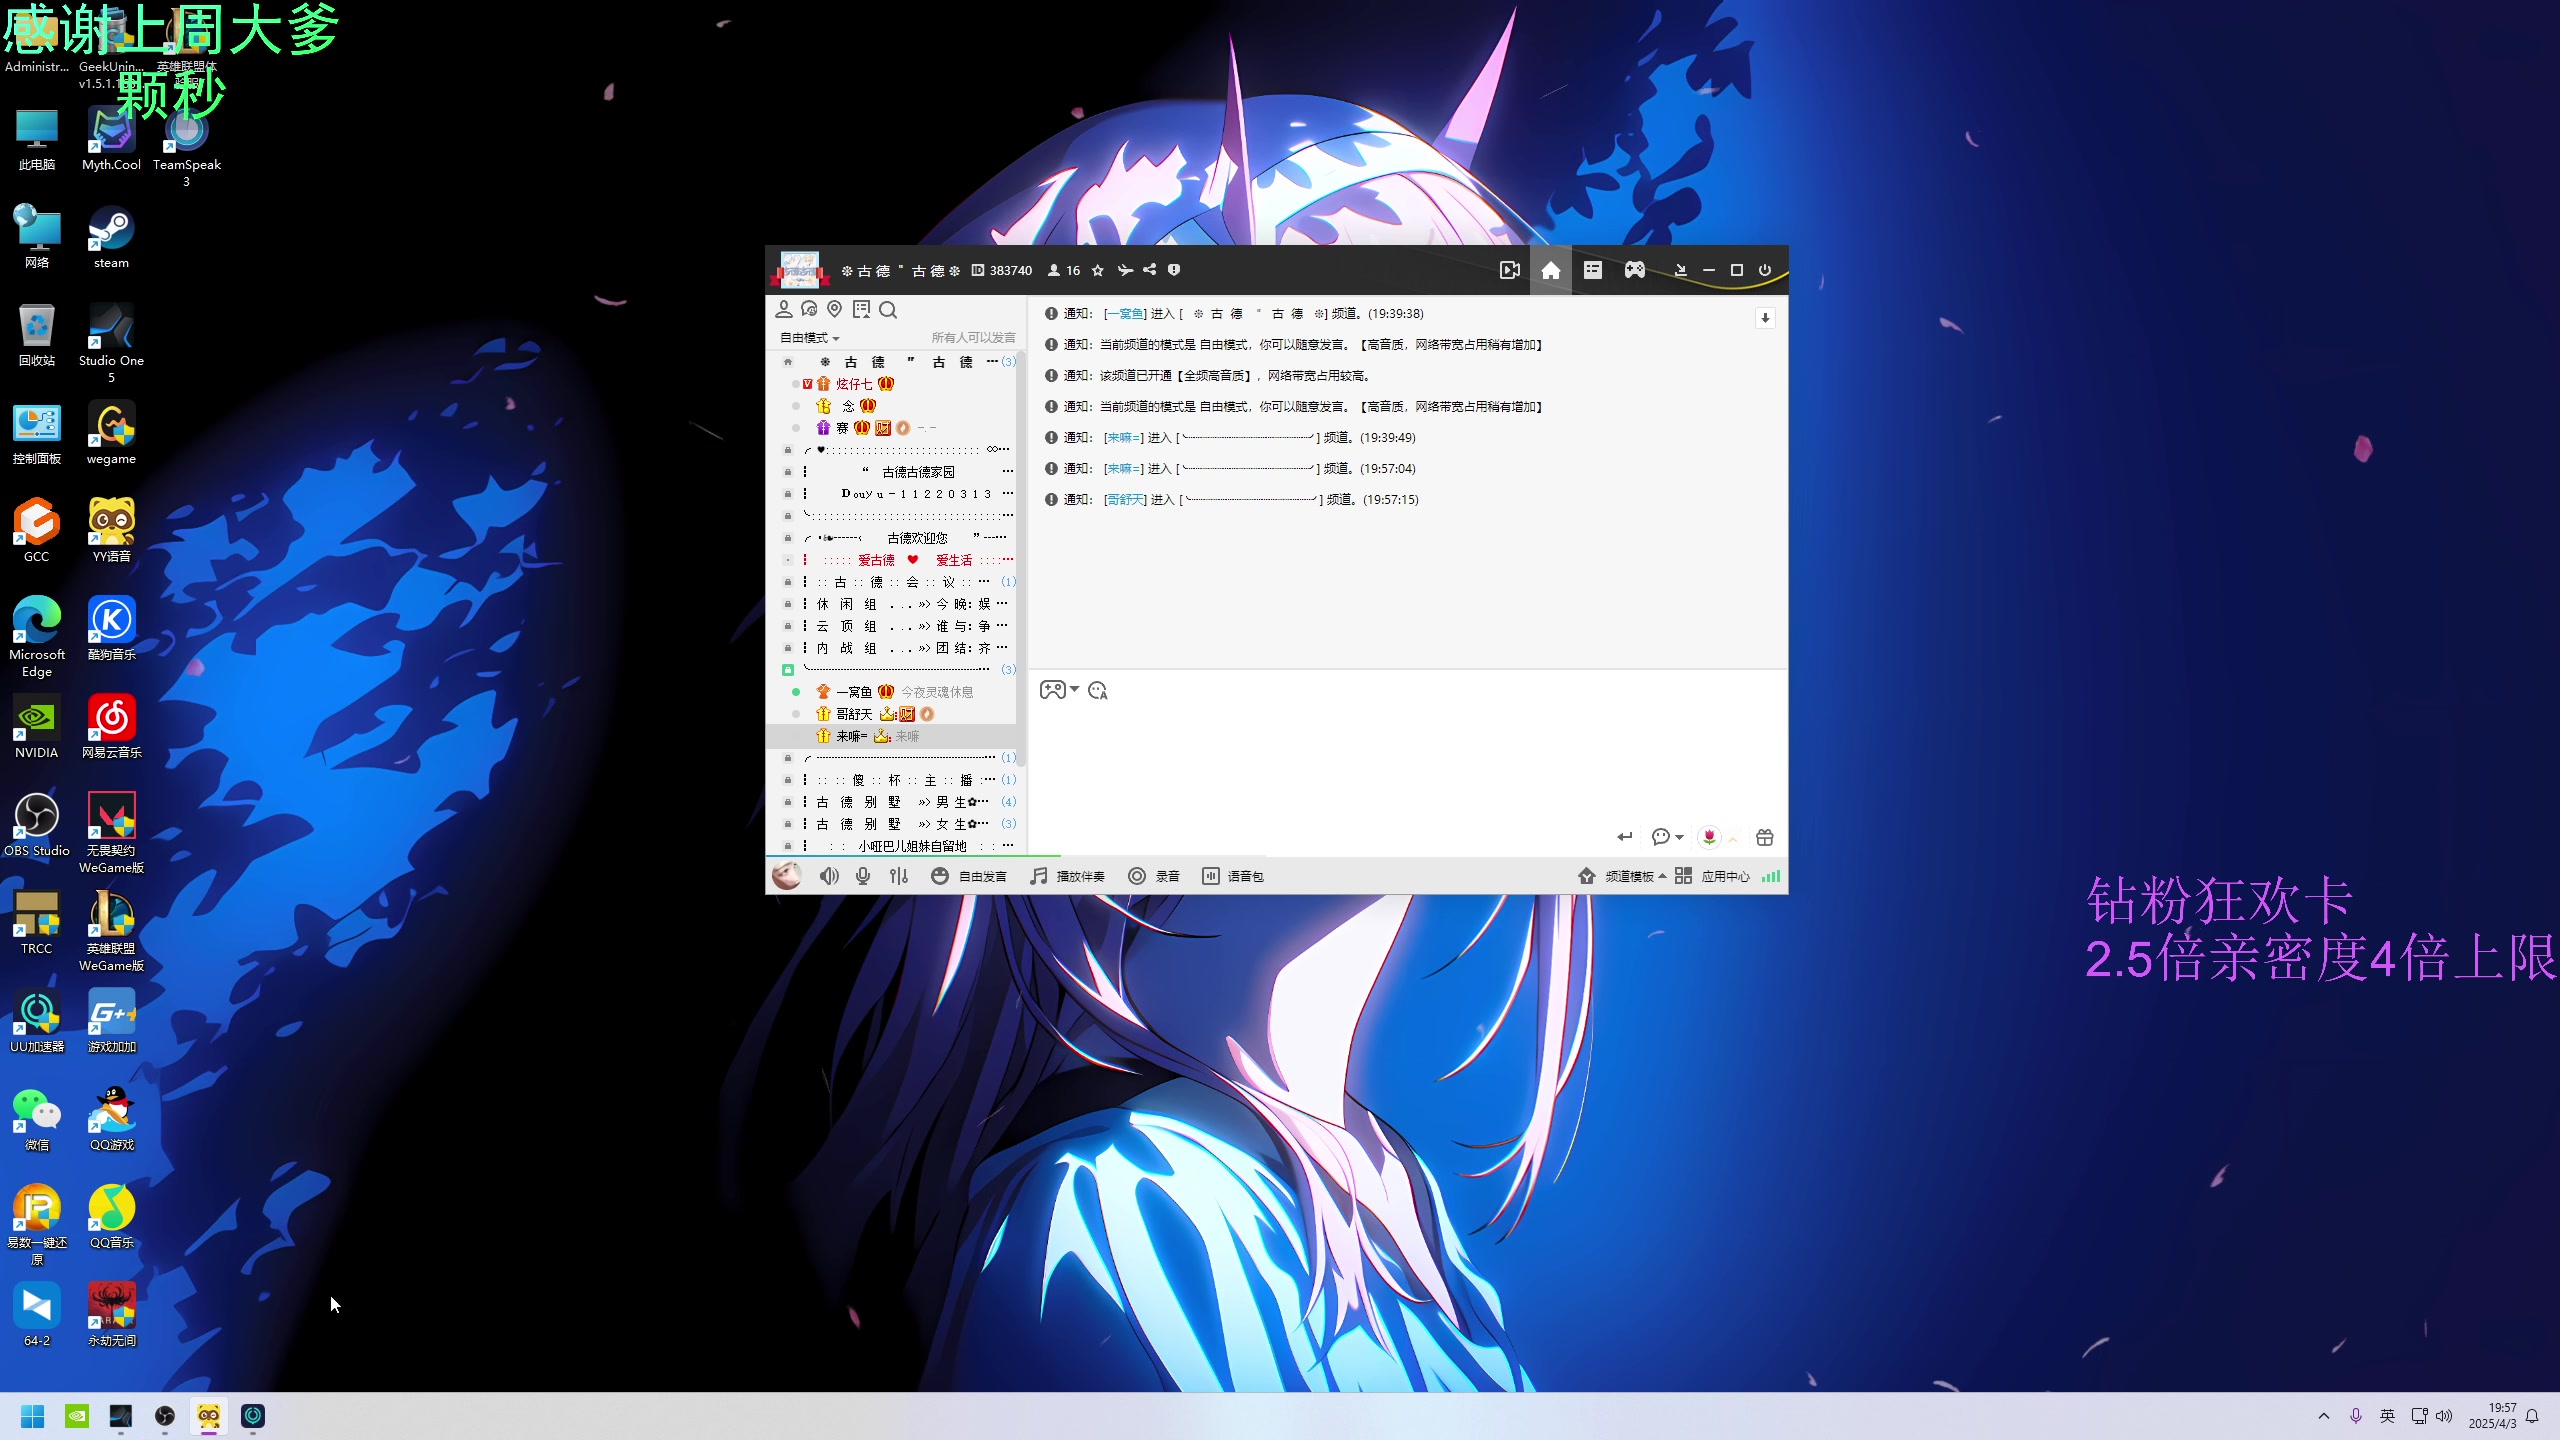Toggle 录音 recording

pos(1154,876)
